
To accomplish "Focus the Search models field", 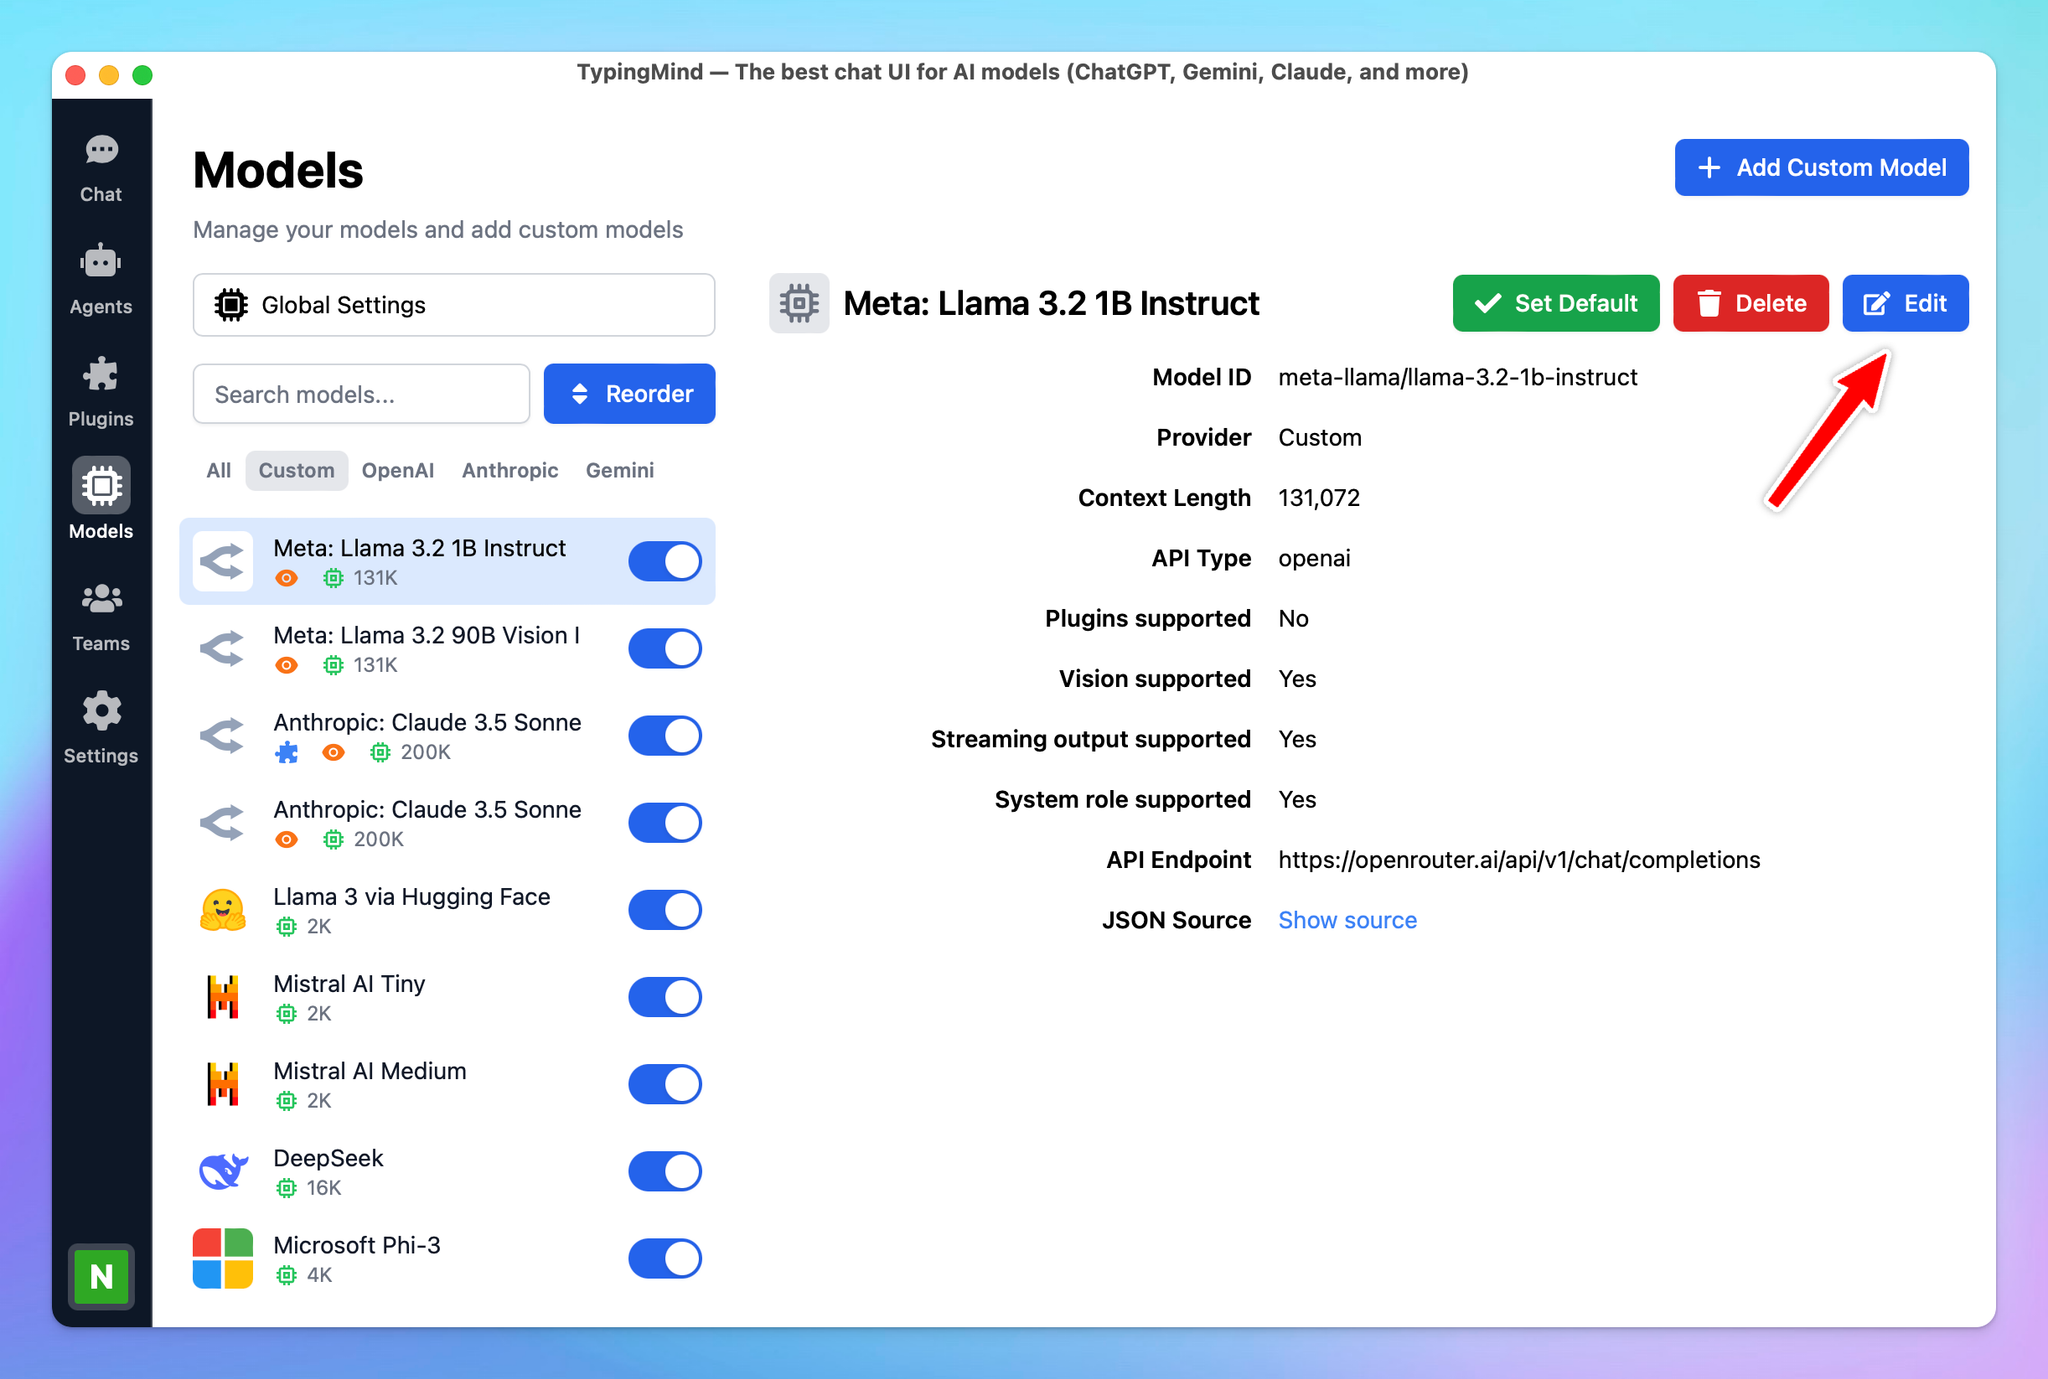I will click(361, 394).
